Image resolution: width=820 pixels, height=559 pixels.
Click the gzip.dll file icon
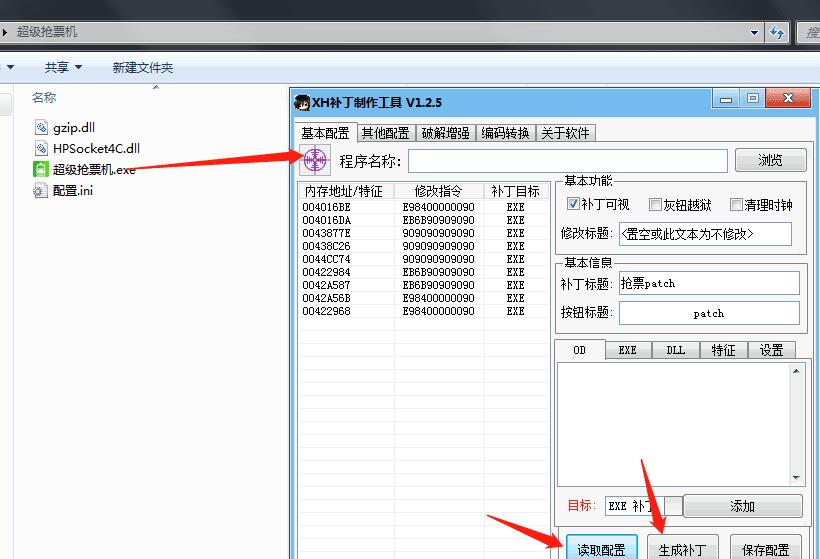tap(41, 127)
